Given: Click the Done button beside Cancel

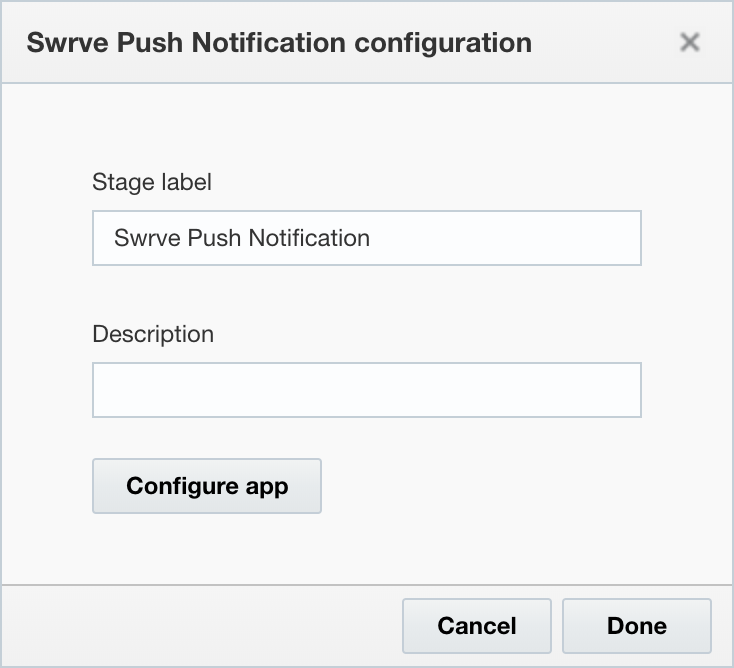Looking at the screenshot, I should coord(637,626).
